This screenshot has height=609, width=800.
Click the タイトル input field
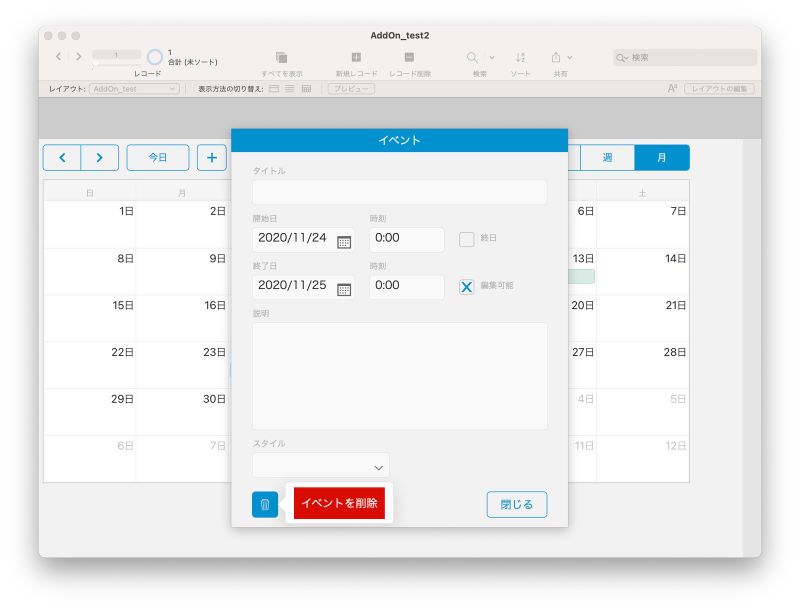(399, 192)
